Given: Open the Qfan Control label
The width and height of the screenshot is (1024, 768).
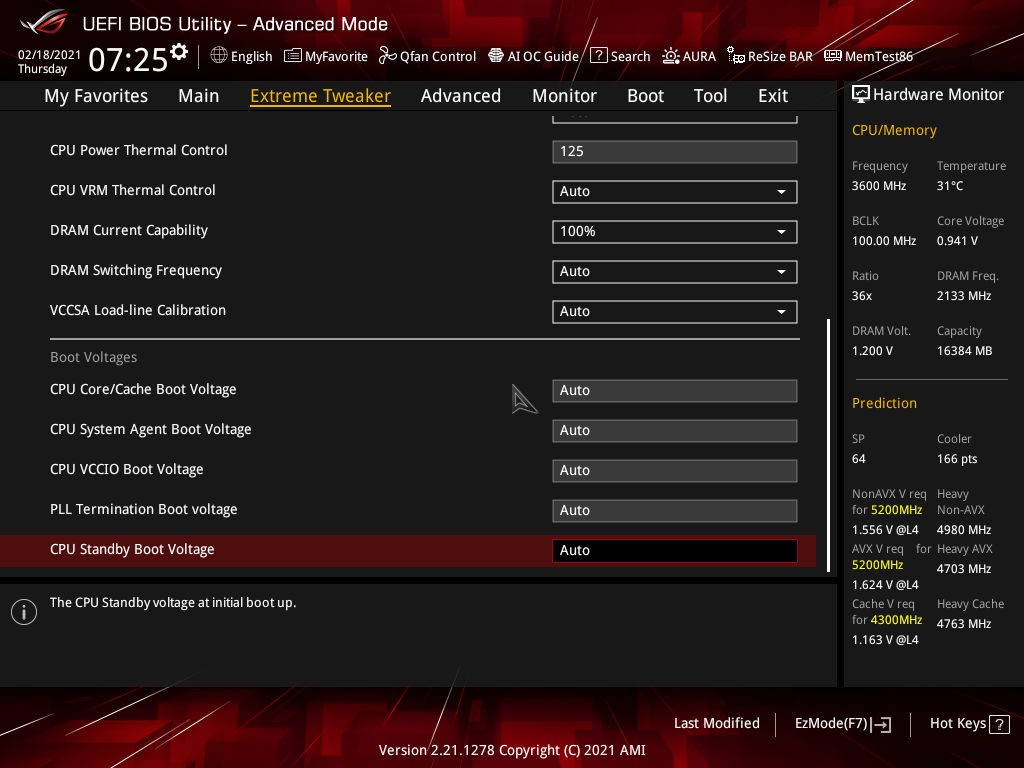Looking at the screenshot, I should 438,56.
